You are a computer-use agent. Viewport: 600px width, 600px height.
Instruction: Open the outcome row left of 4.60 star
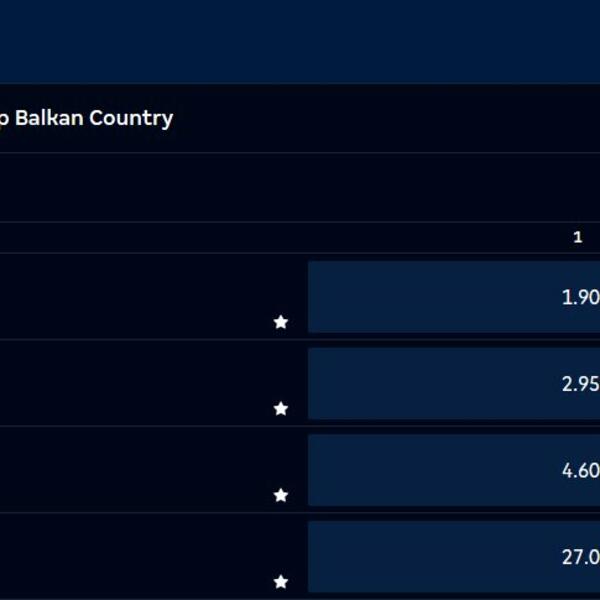coord(130,470)
